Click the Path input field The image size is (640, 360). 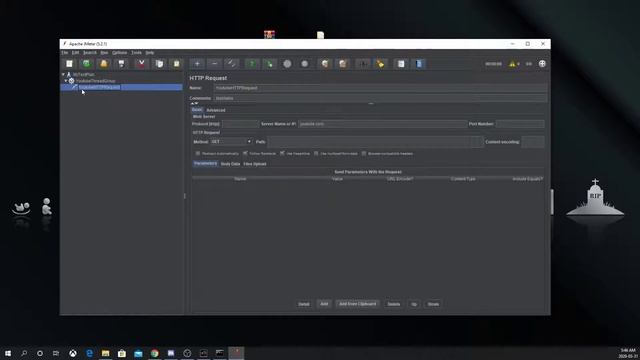tap(375, 142)
